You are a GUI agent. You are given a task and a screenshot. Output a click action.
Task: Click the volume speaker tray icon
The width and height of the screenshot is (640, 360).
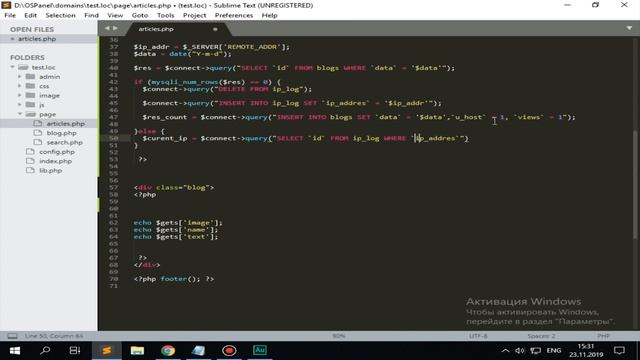[x=520, y=350]
